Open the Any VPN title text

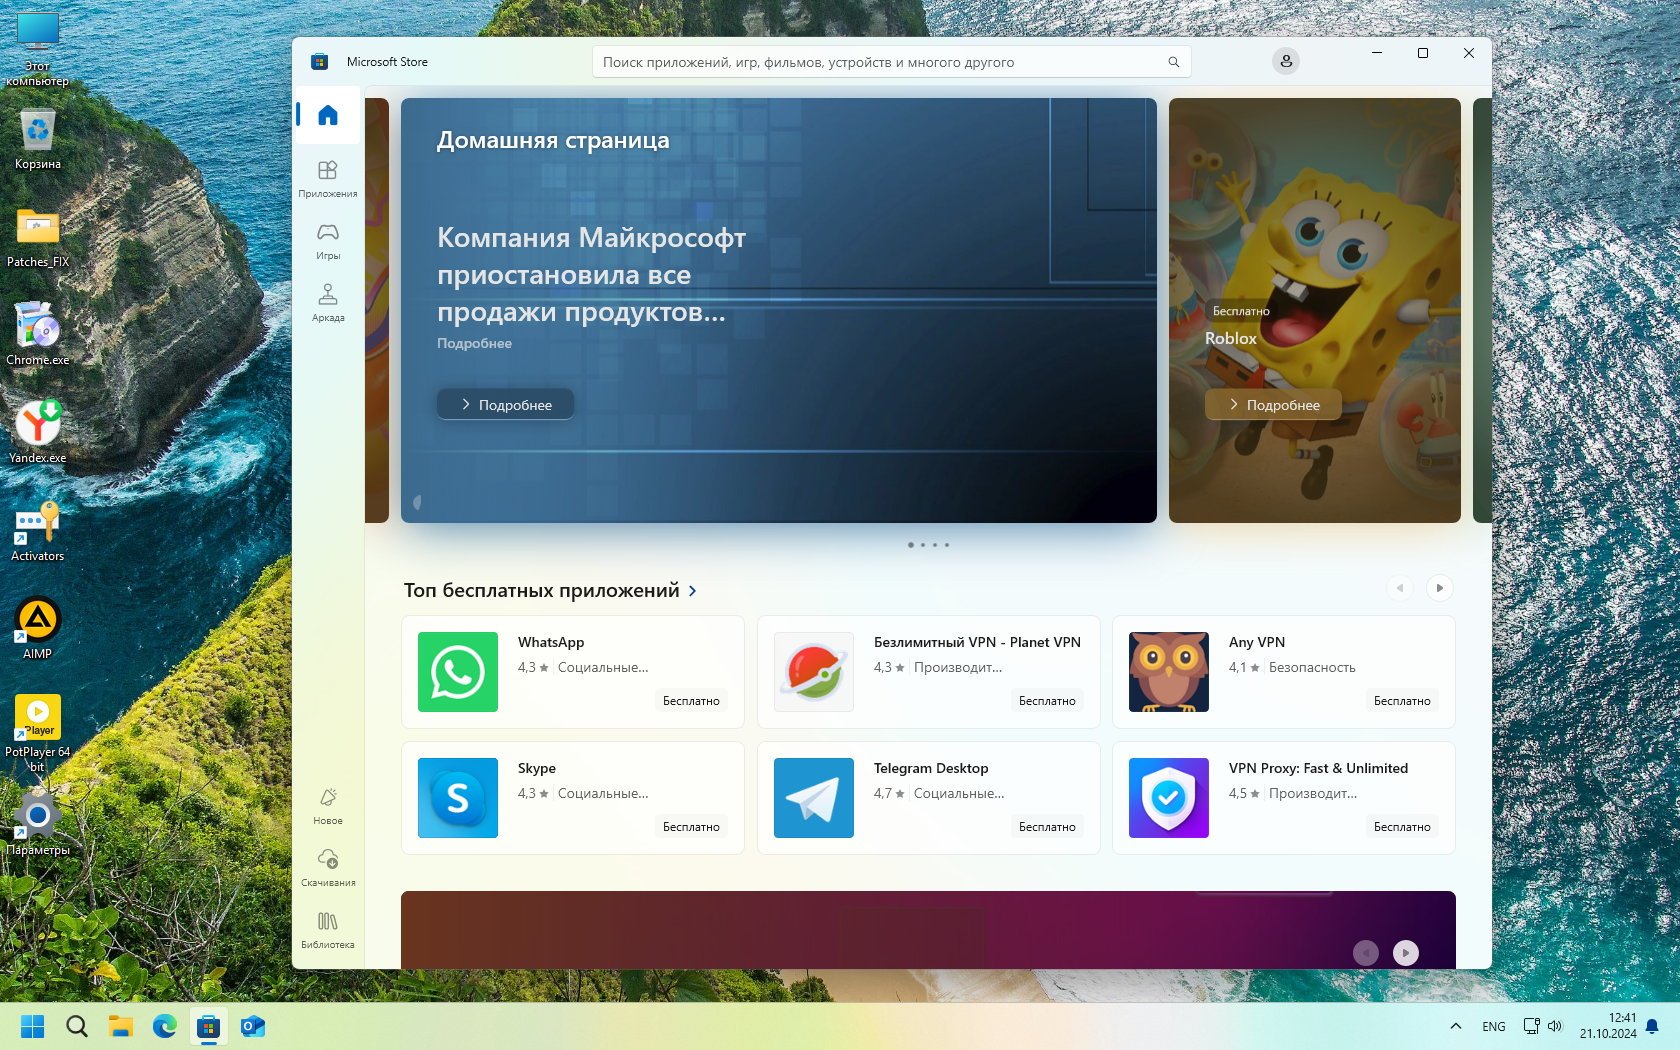pyautogui.click(x=1257, y=642)
